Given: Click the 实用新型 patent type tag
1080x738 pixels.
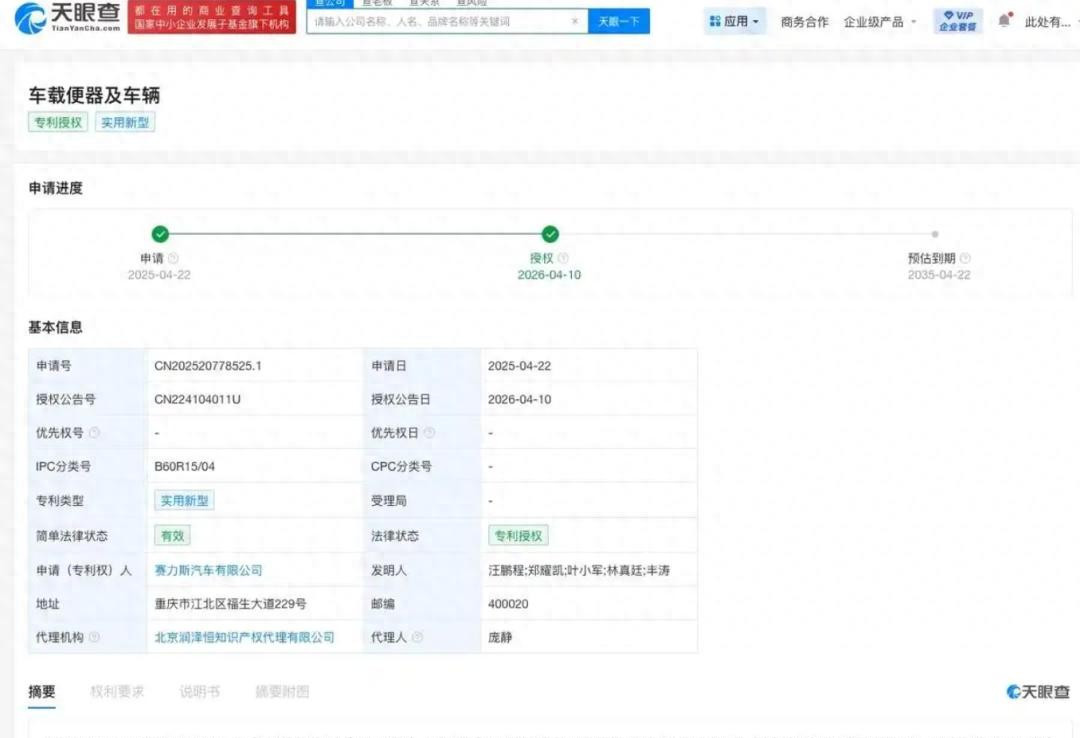Looking at the screenshot, I should coord(184,500).
